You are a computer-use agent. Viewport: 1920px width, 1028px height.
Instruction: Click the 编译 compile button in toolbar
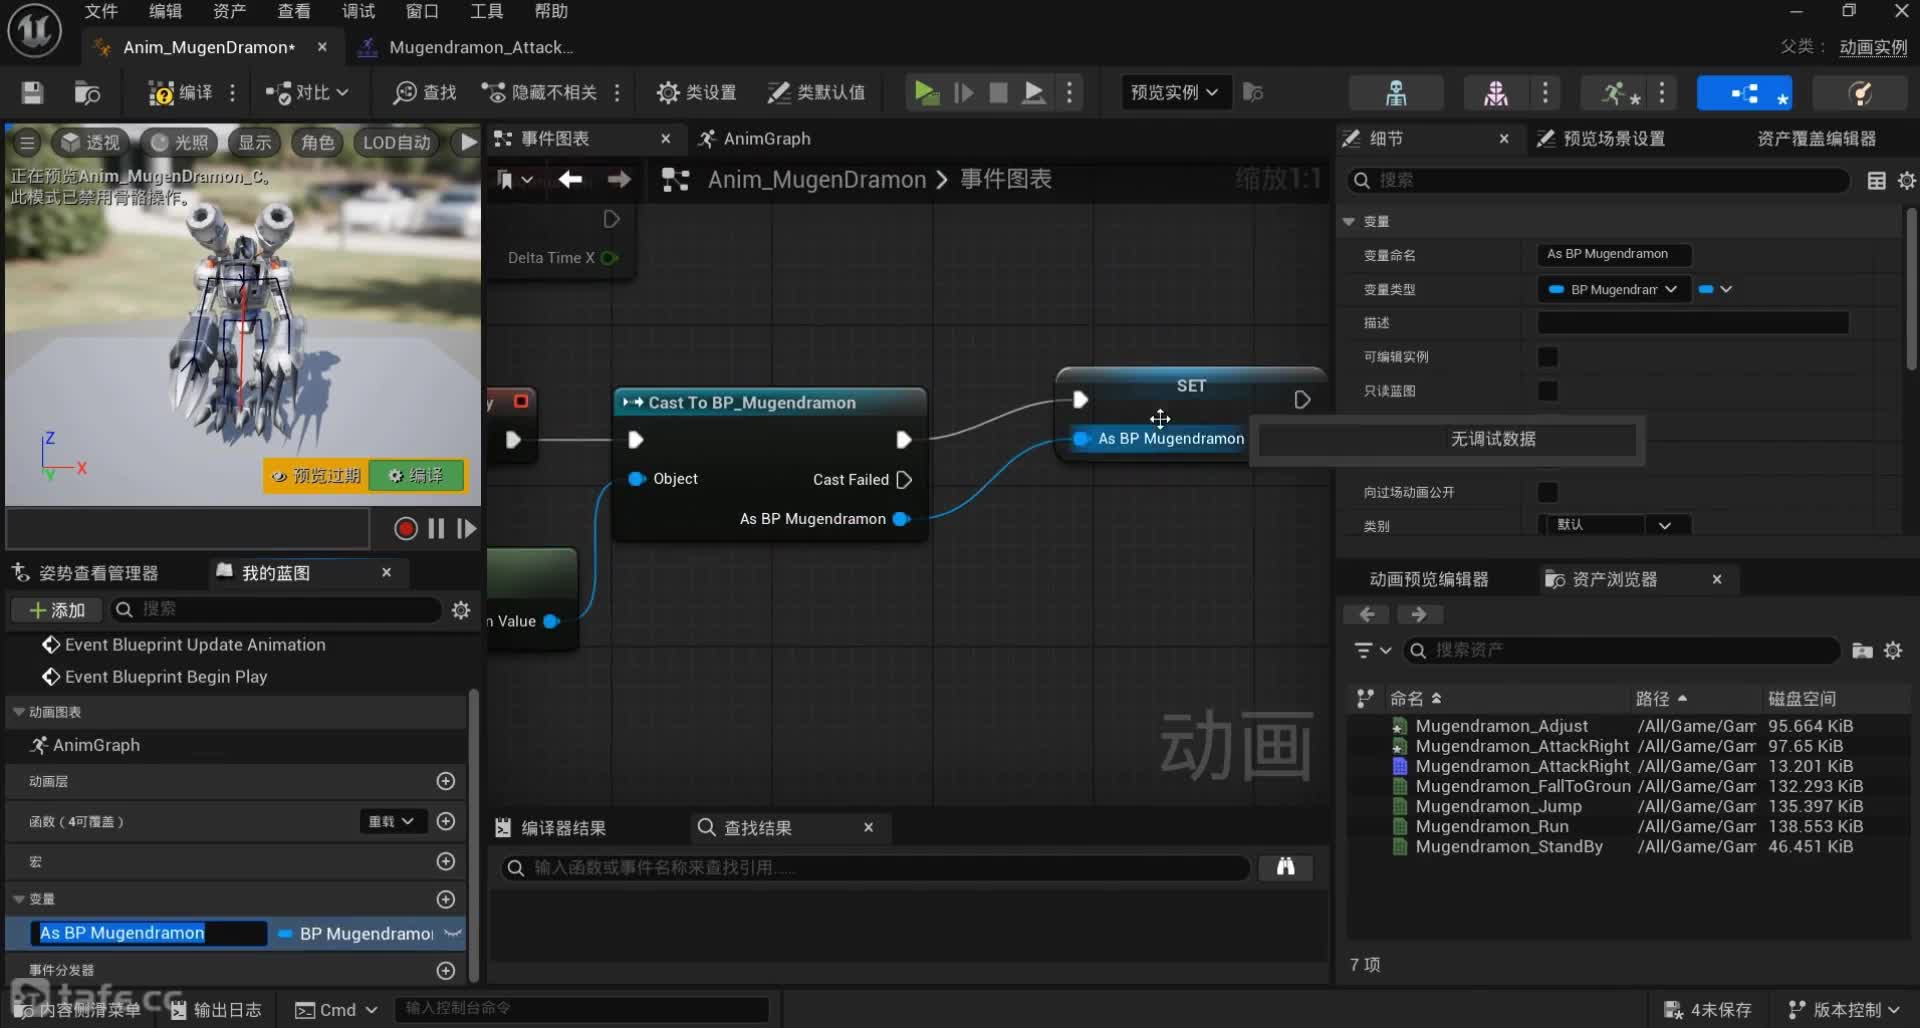[x=181, y=93]
